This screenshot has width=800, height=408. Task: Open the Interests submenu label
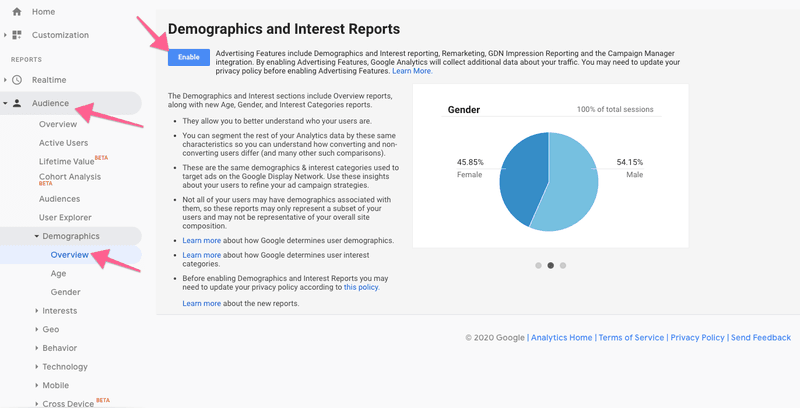click(x=60, y=311)
